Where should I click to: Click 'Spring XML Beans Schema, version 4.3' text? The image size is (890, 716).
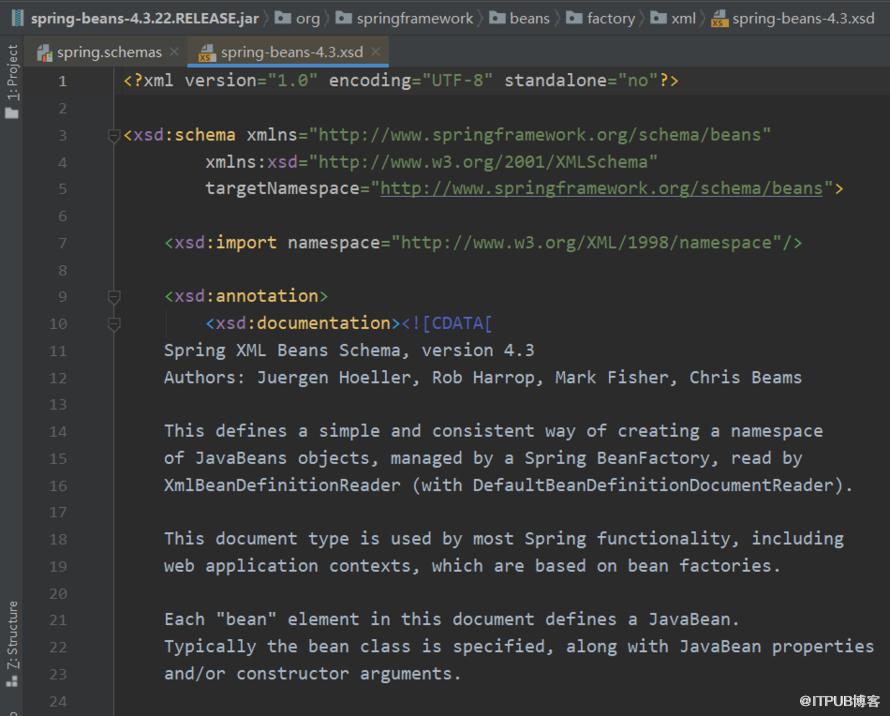[x=349, y=350]
